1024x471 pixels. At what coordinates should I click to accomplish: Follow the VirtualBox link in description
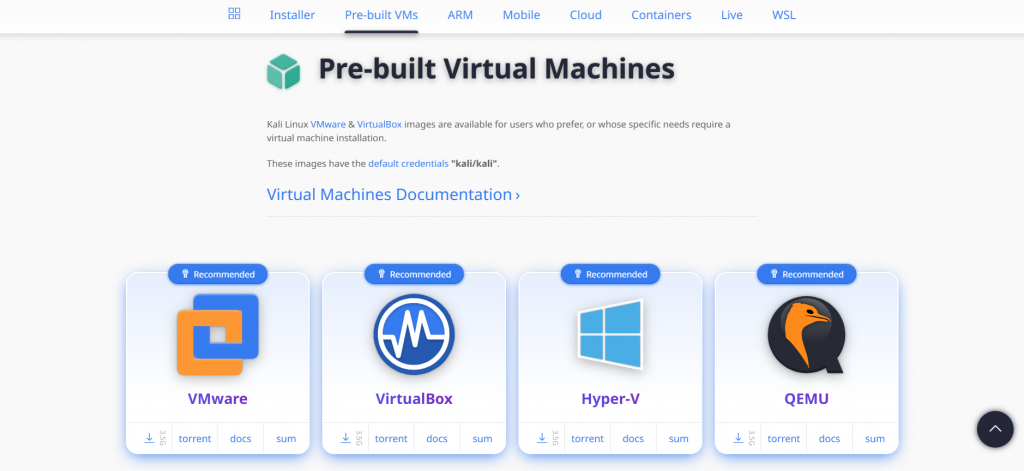click(379, 124)
